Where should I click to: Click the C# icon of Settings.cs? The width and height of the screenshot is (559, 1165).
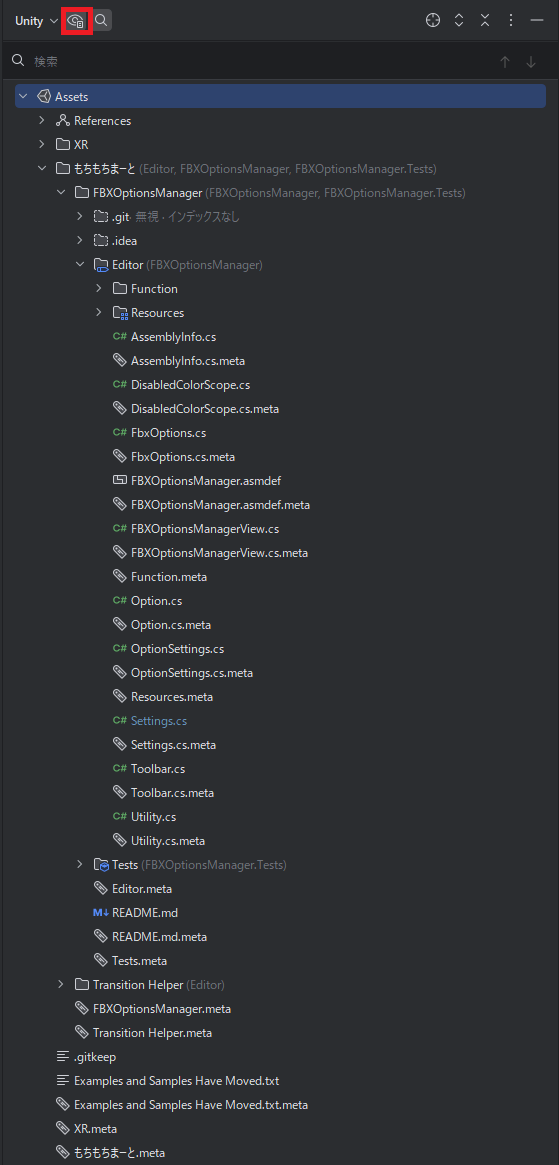120,721
